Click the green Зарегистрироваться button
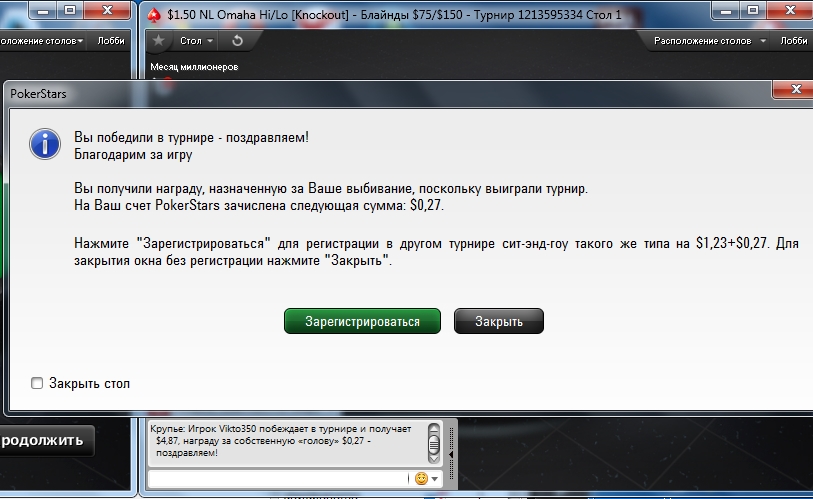The height and width of the screenshot is (499, 813). pos(362,321)
